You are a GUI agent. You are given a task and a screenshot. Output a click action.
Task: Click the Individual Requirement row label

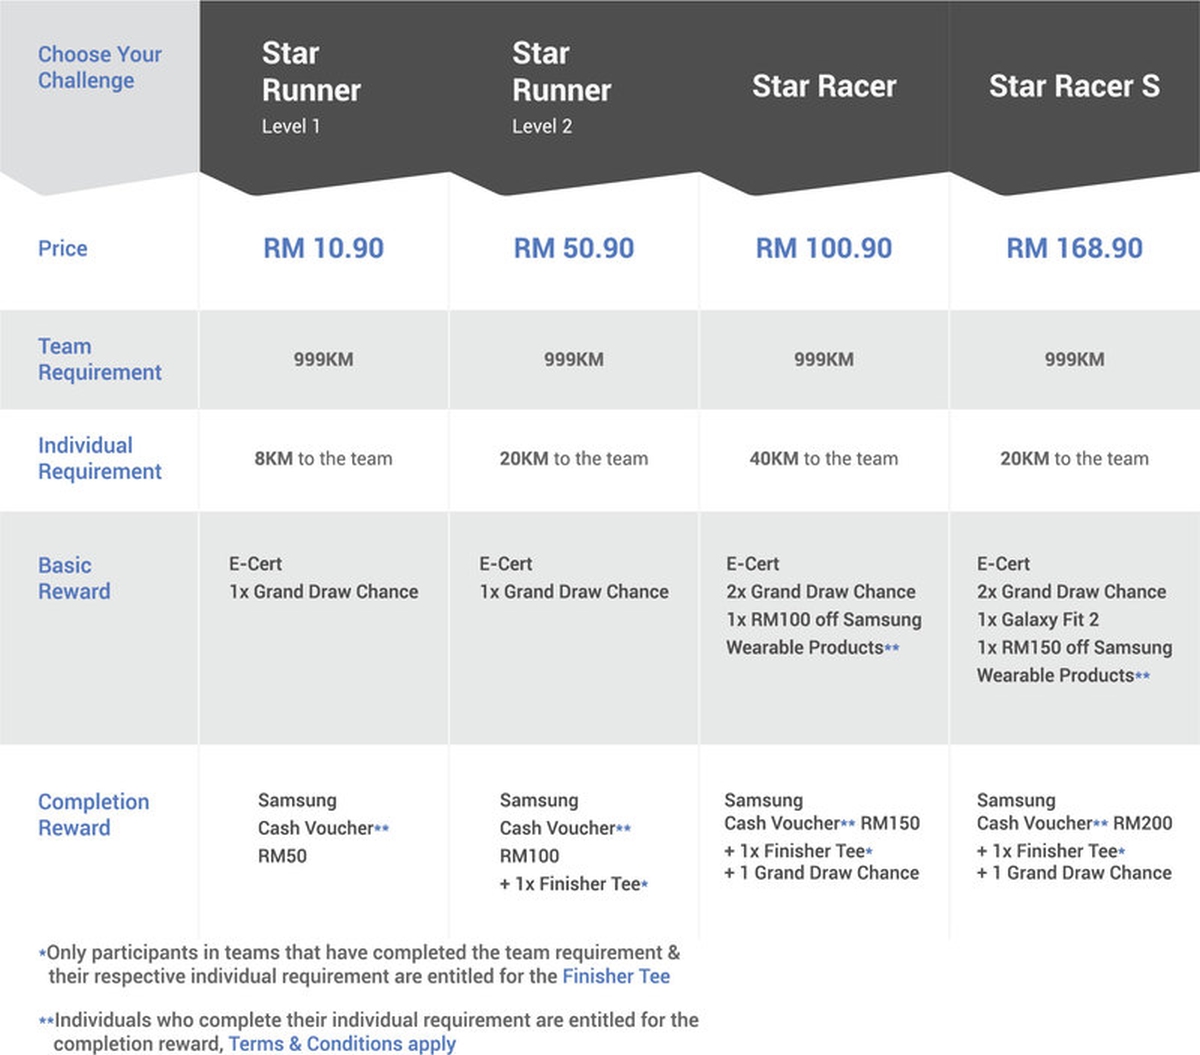pyautogui.click(x=99, y=458)
